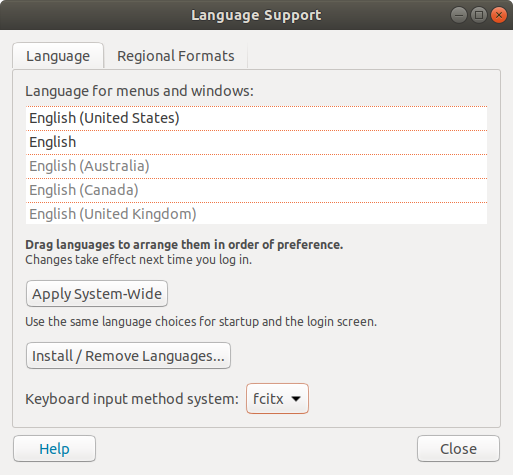Viewport: 513px width, 475px height.
Task: Click the Close button at bottom
Action: click(458, 449)
